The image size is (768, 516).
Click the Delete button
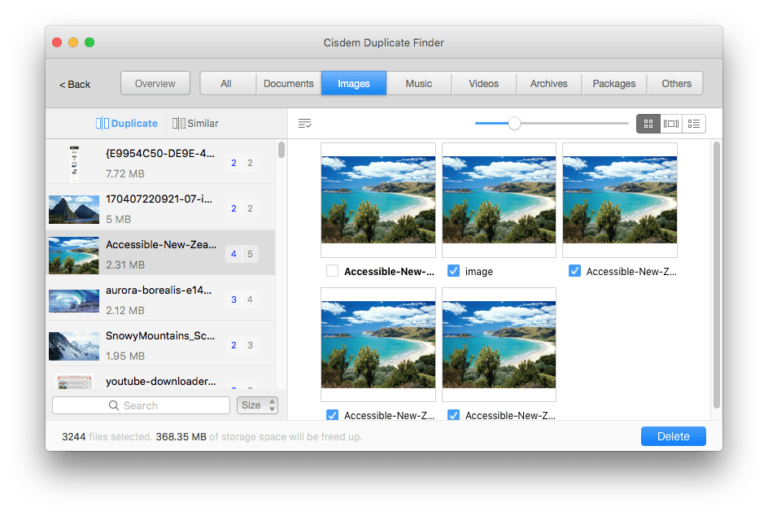(x=673, y=437)
